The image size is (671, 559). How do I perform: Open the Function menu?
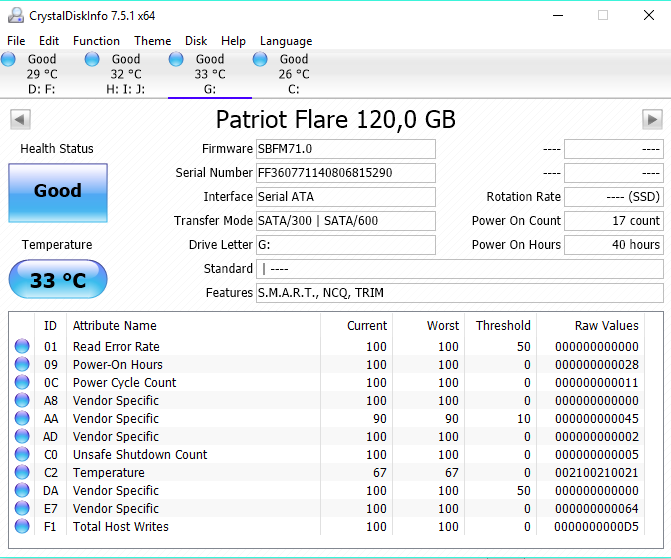96,41
